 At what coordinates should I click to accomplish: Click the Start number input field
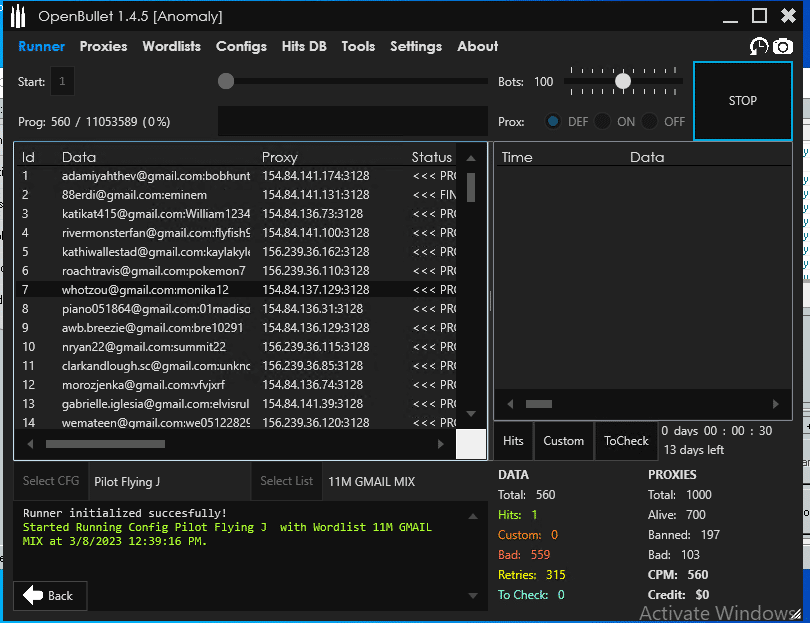coord(62,82)
